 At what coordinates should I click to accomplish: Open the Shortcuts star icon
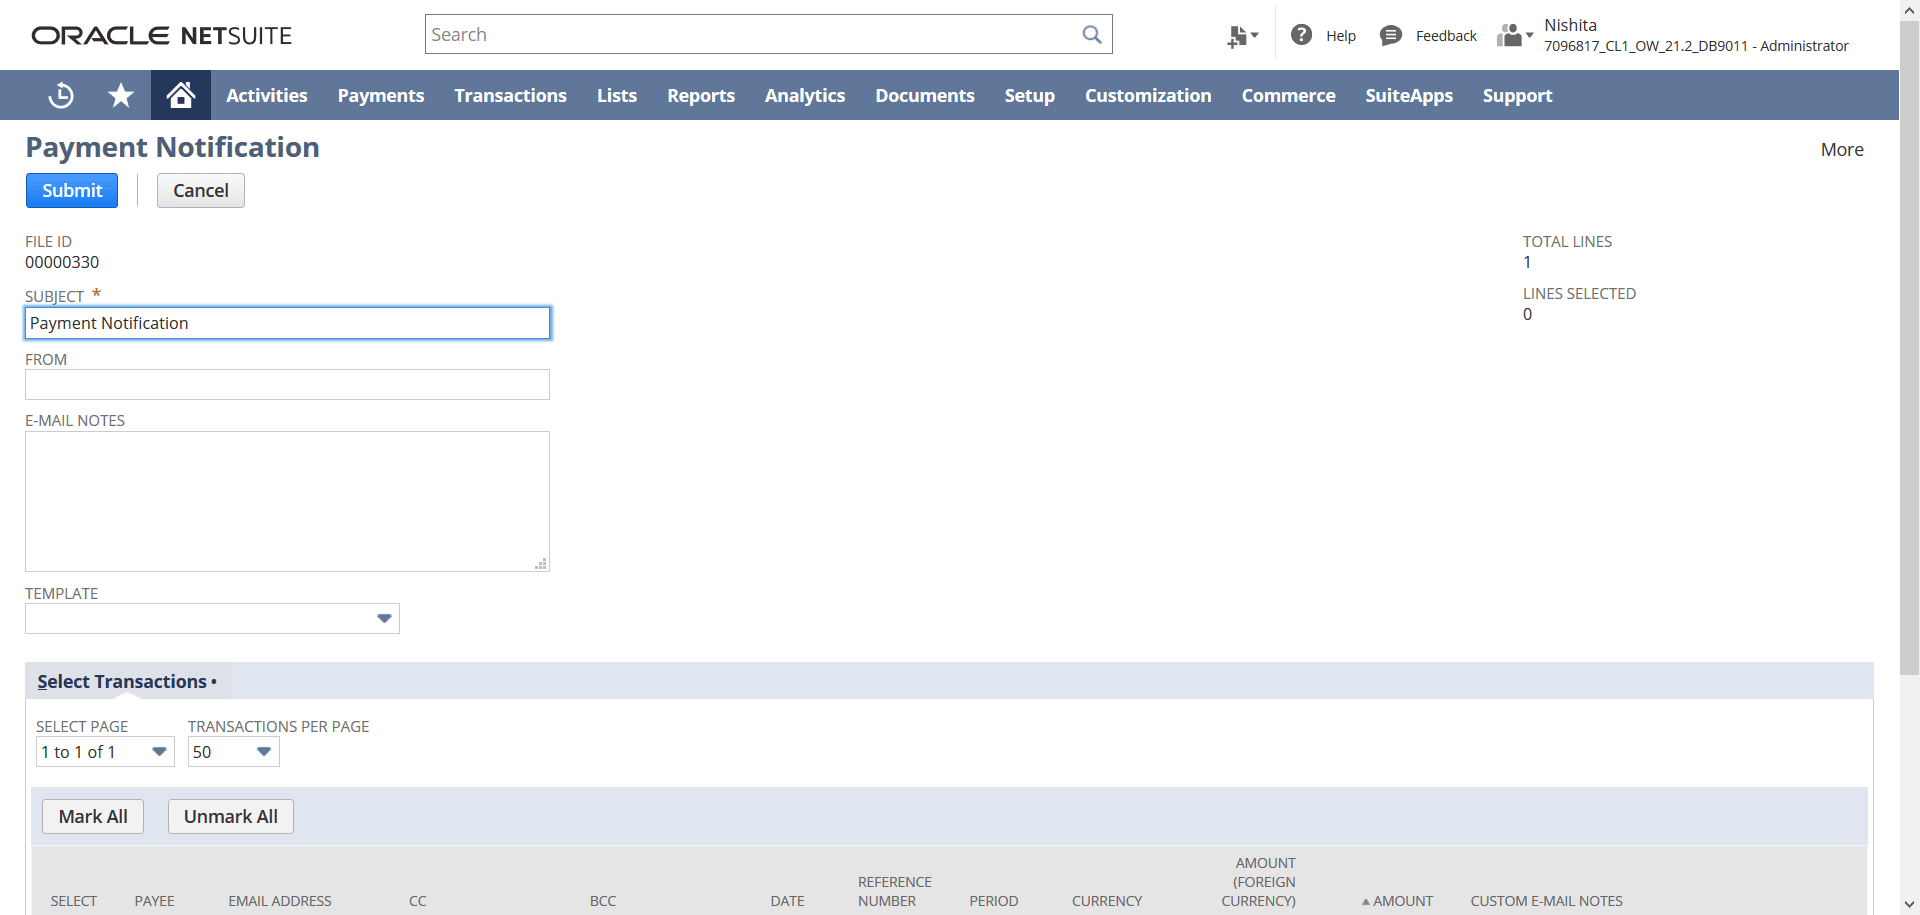tap(121, 95)
